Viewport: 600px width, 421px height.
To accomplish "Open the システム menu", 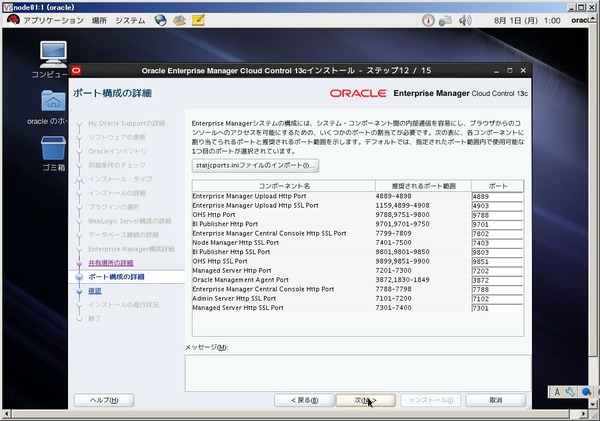I will point(130,20).
